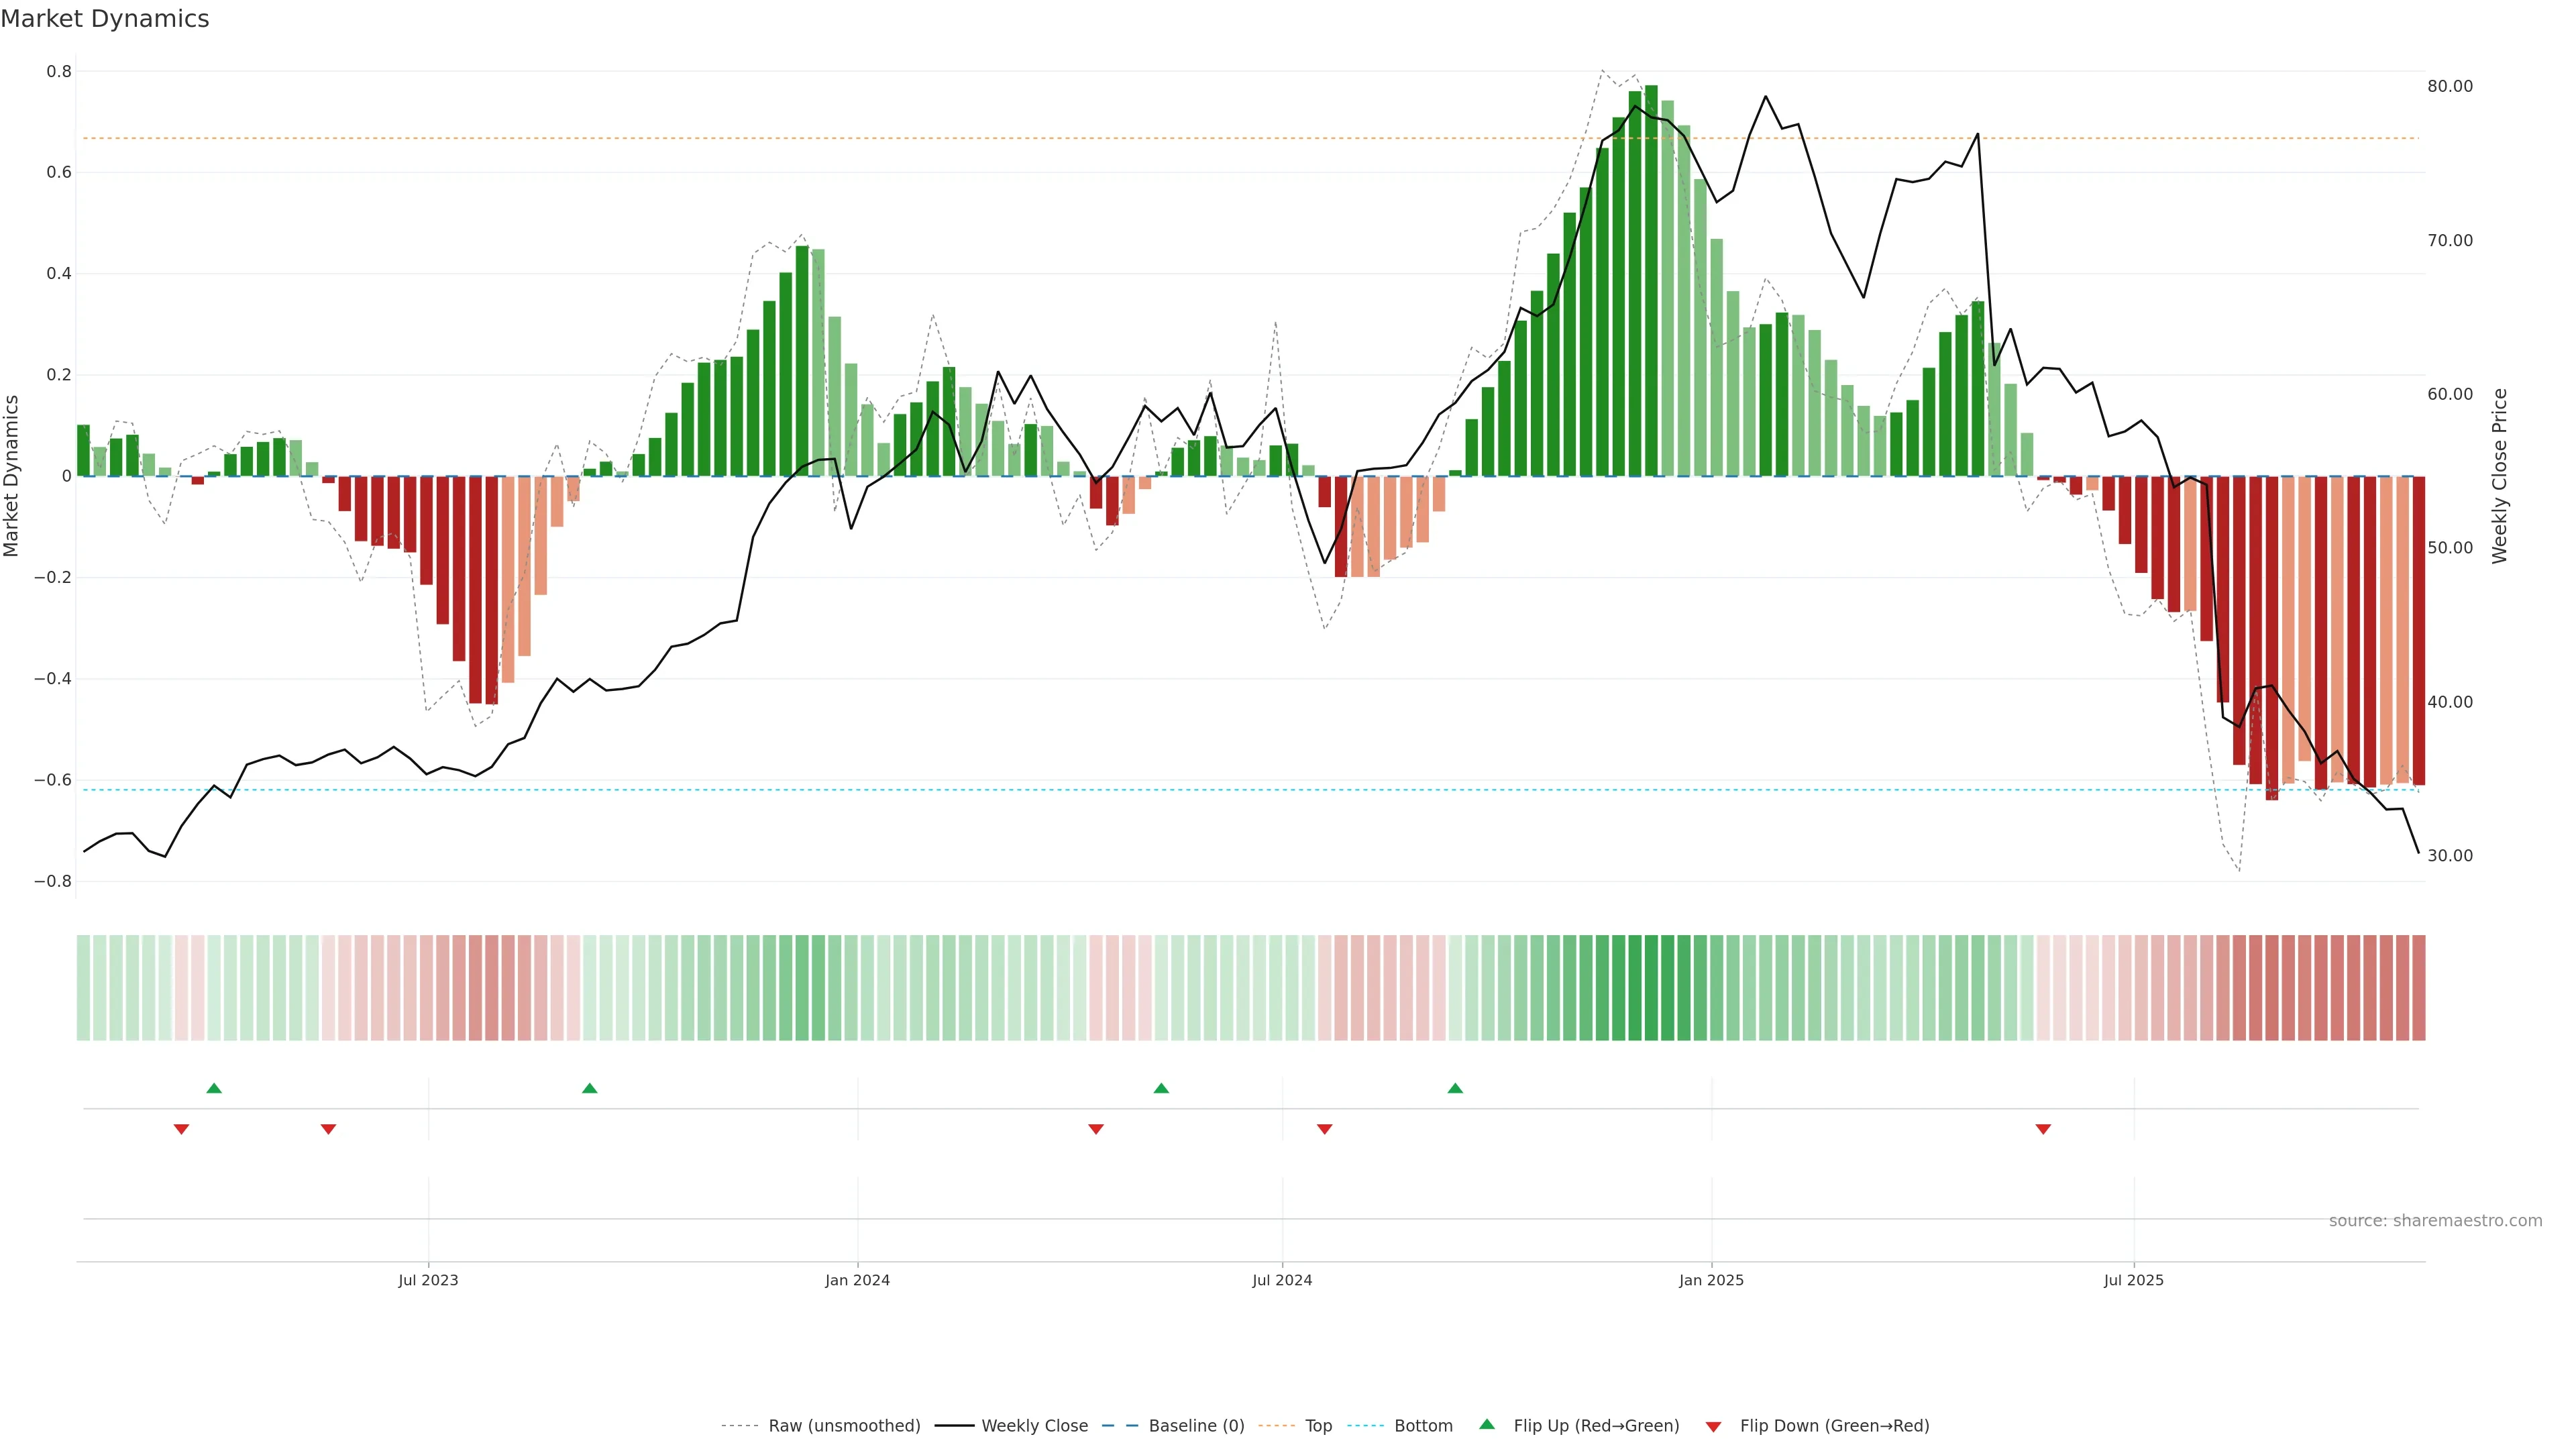
Task: Click the first red Flip Down triangle marker
Action: (181, 1129)
